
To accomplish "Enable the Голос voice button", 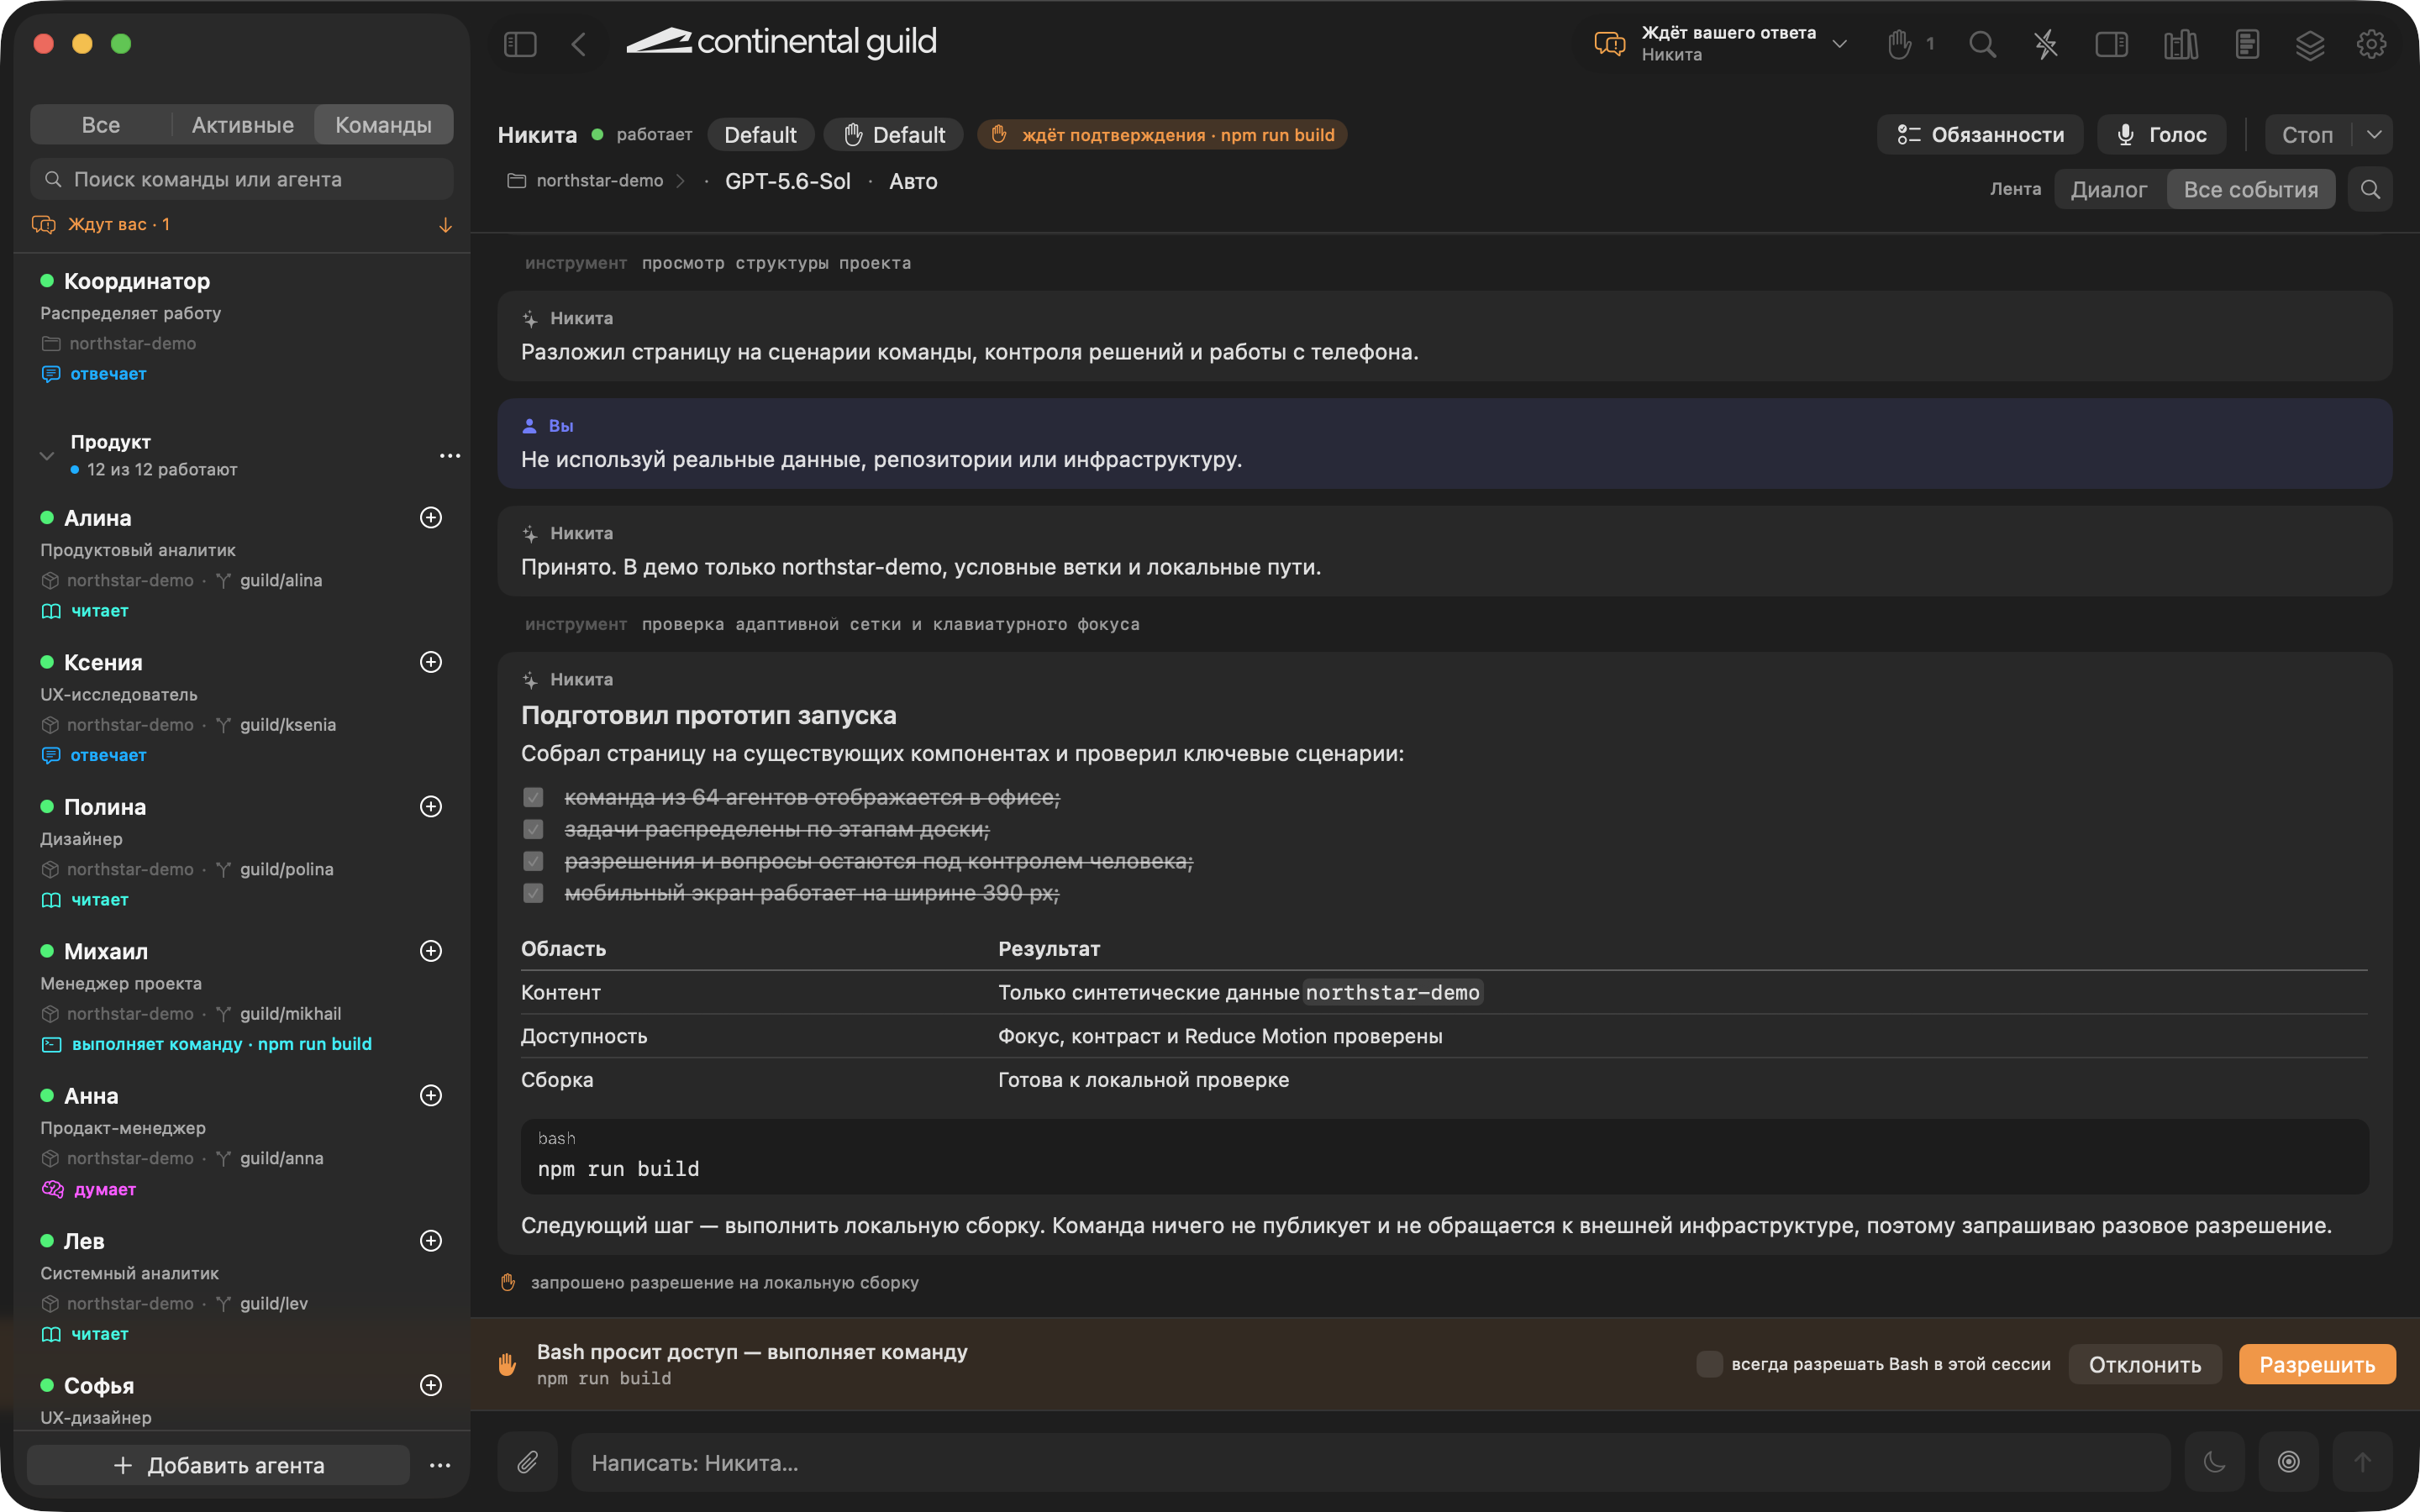I will [2161, 135].
